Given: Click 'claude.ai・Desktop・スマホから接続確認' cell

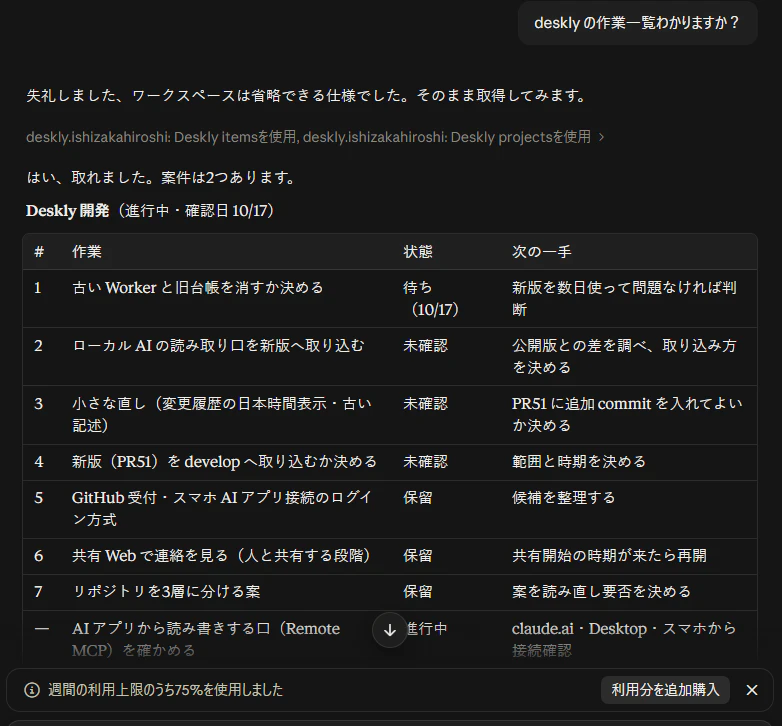Looking at the screenshot, I should (x=624, y=640).
